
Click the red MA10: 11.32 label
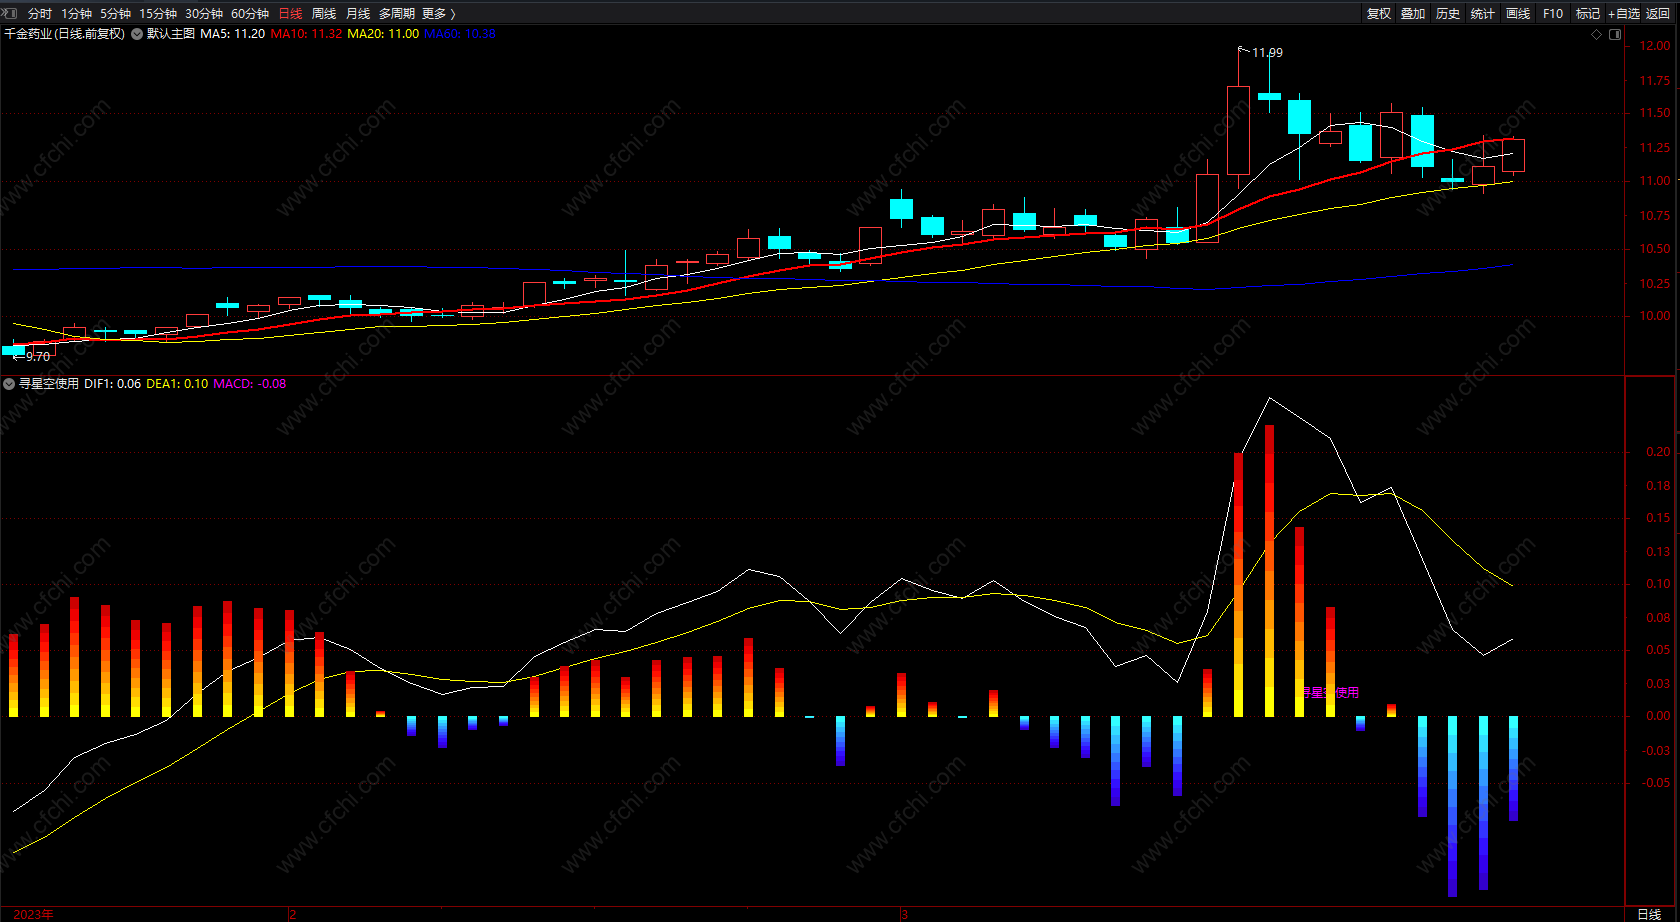click(306, 34)
